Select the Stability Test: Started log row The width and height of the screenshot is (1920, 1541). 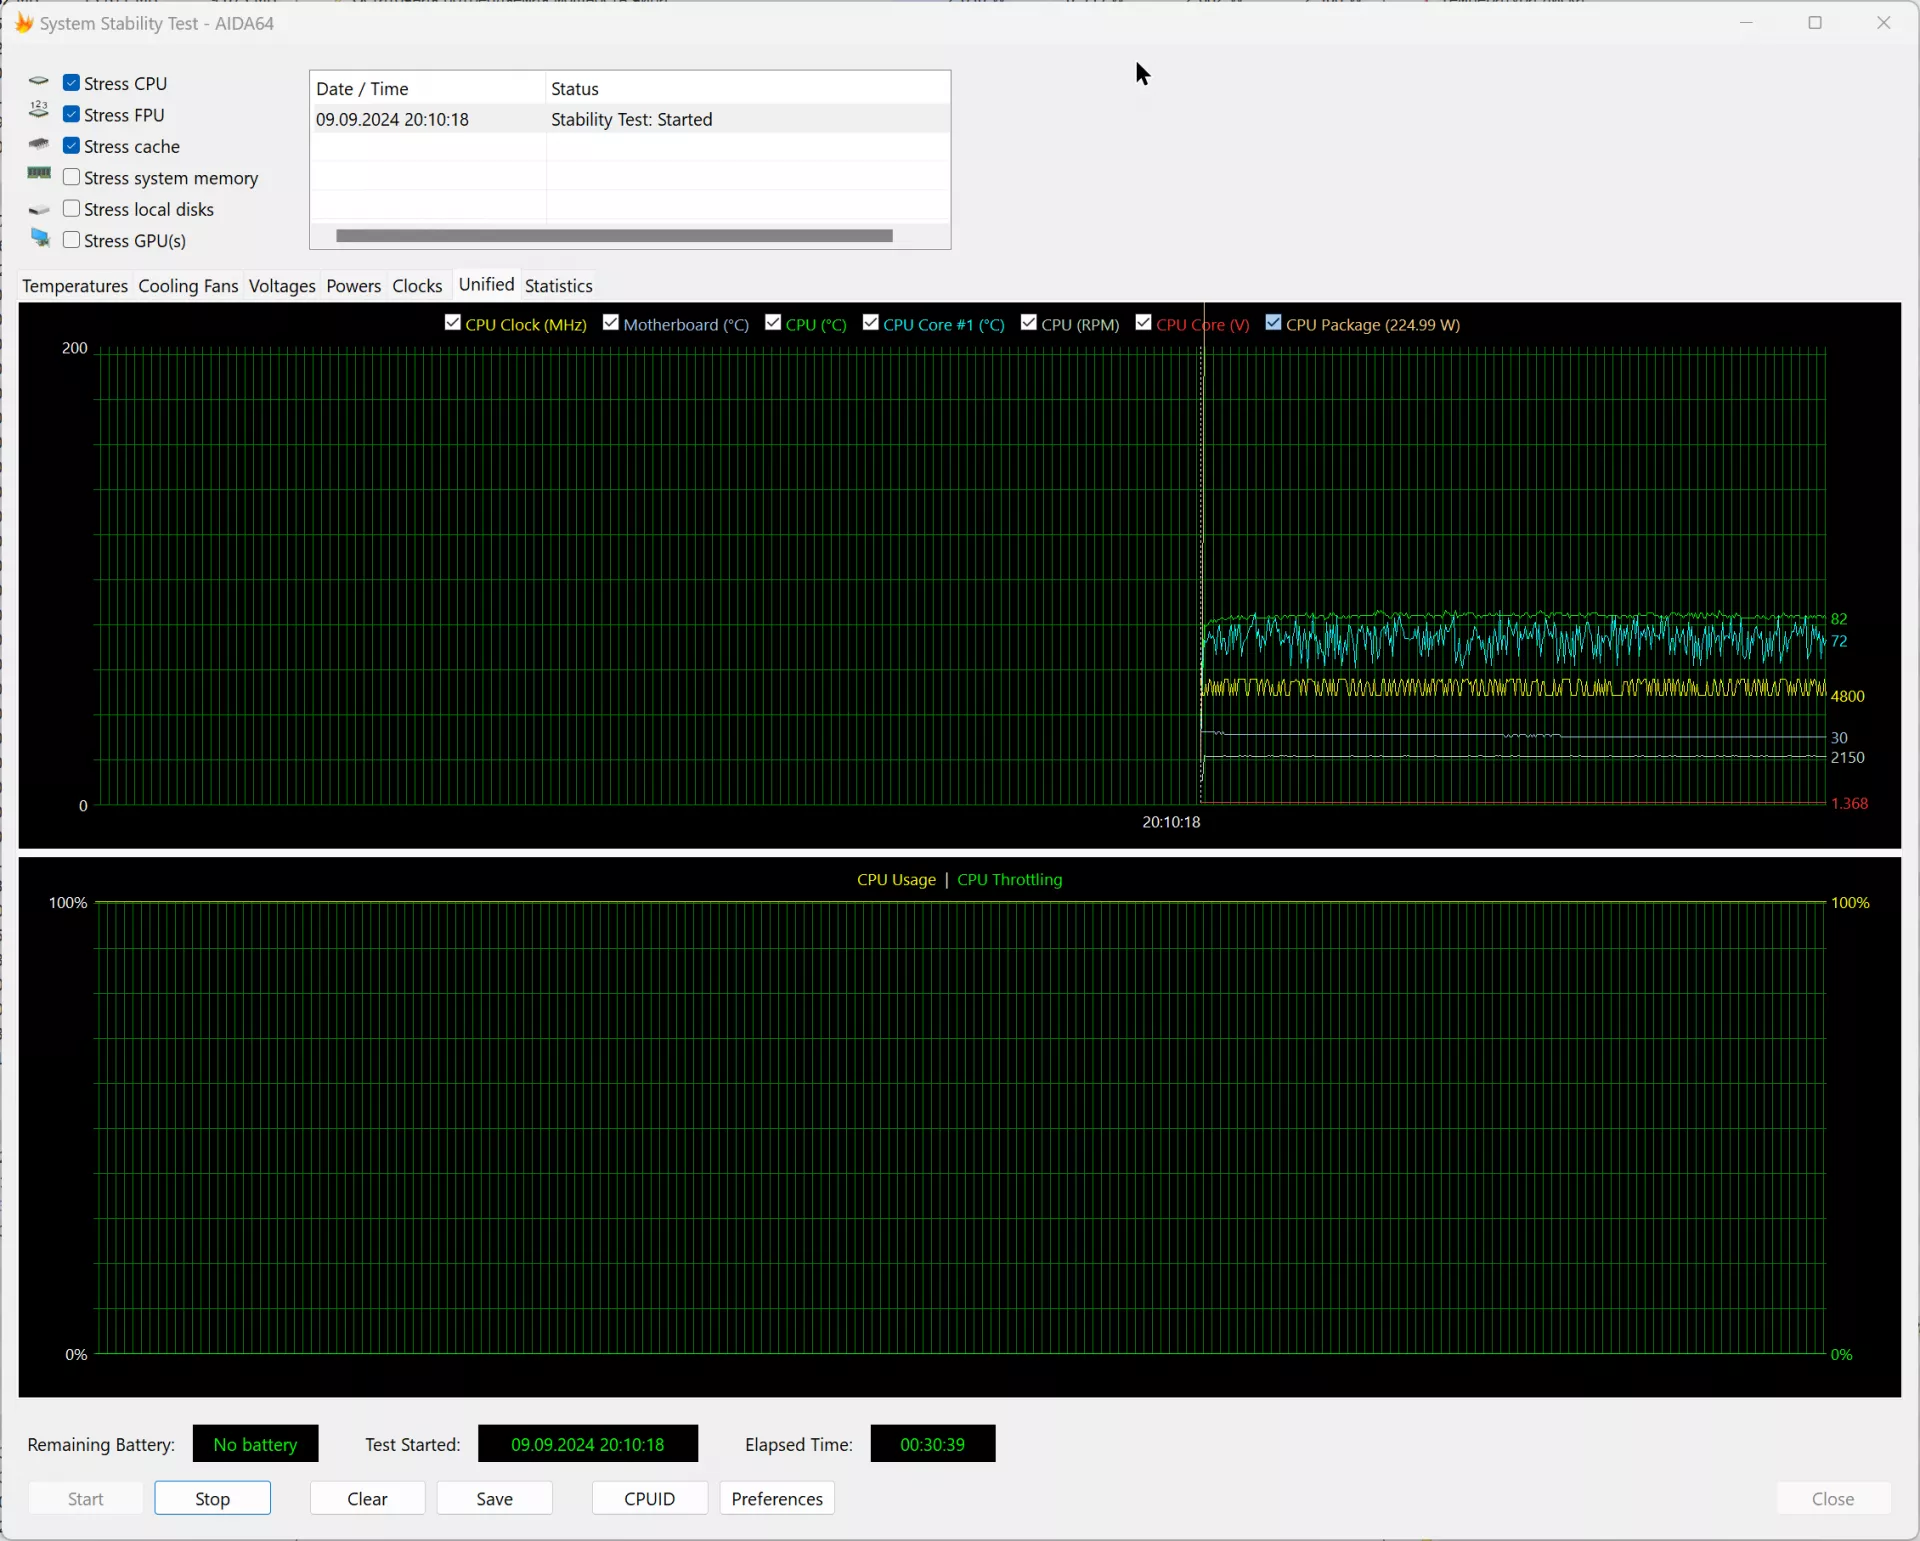click(x=630, y=119)
